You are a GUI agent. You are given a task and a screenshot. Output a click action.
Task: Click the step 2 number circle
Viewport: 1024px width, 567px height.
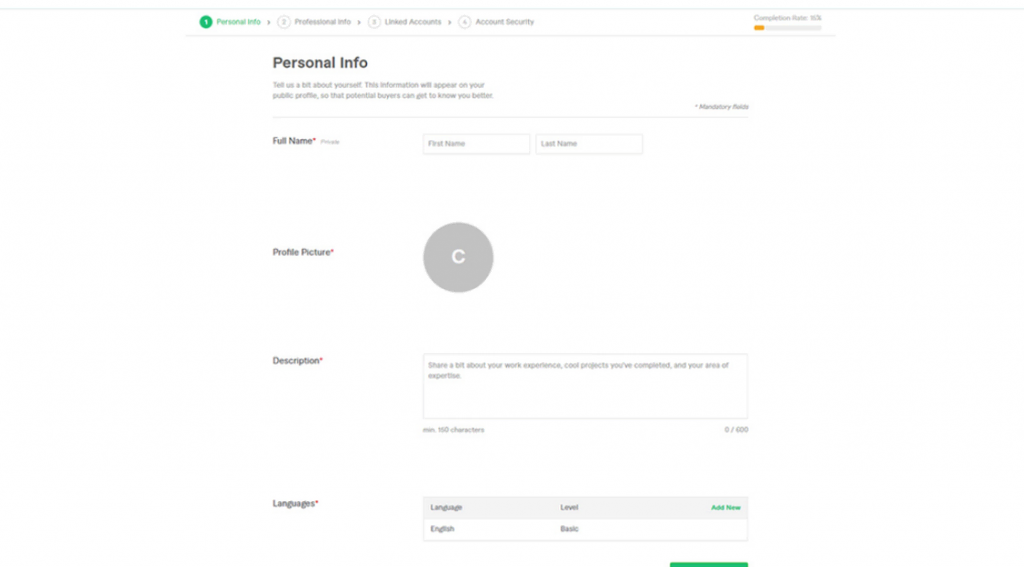point(284,22)
